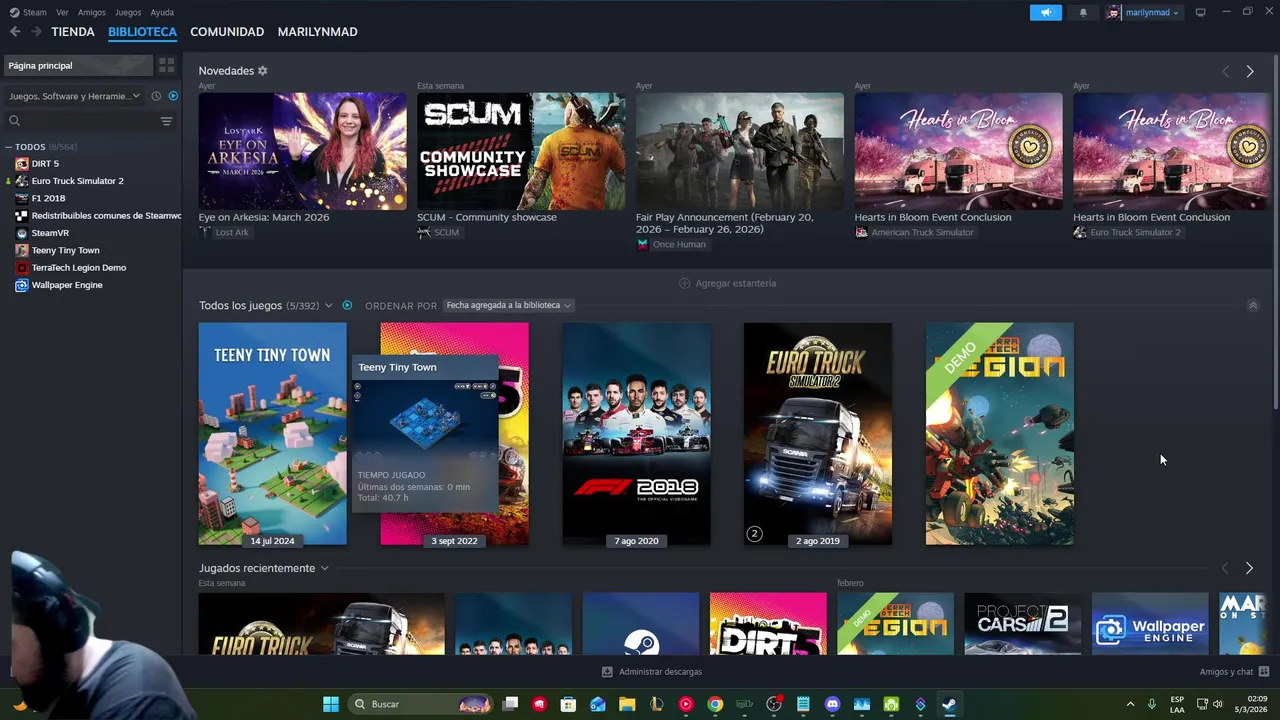Open Windows Start menu
This screenshot has width=1280, height=720.
(331, 704)
